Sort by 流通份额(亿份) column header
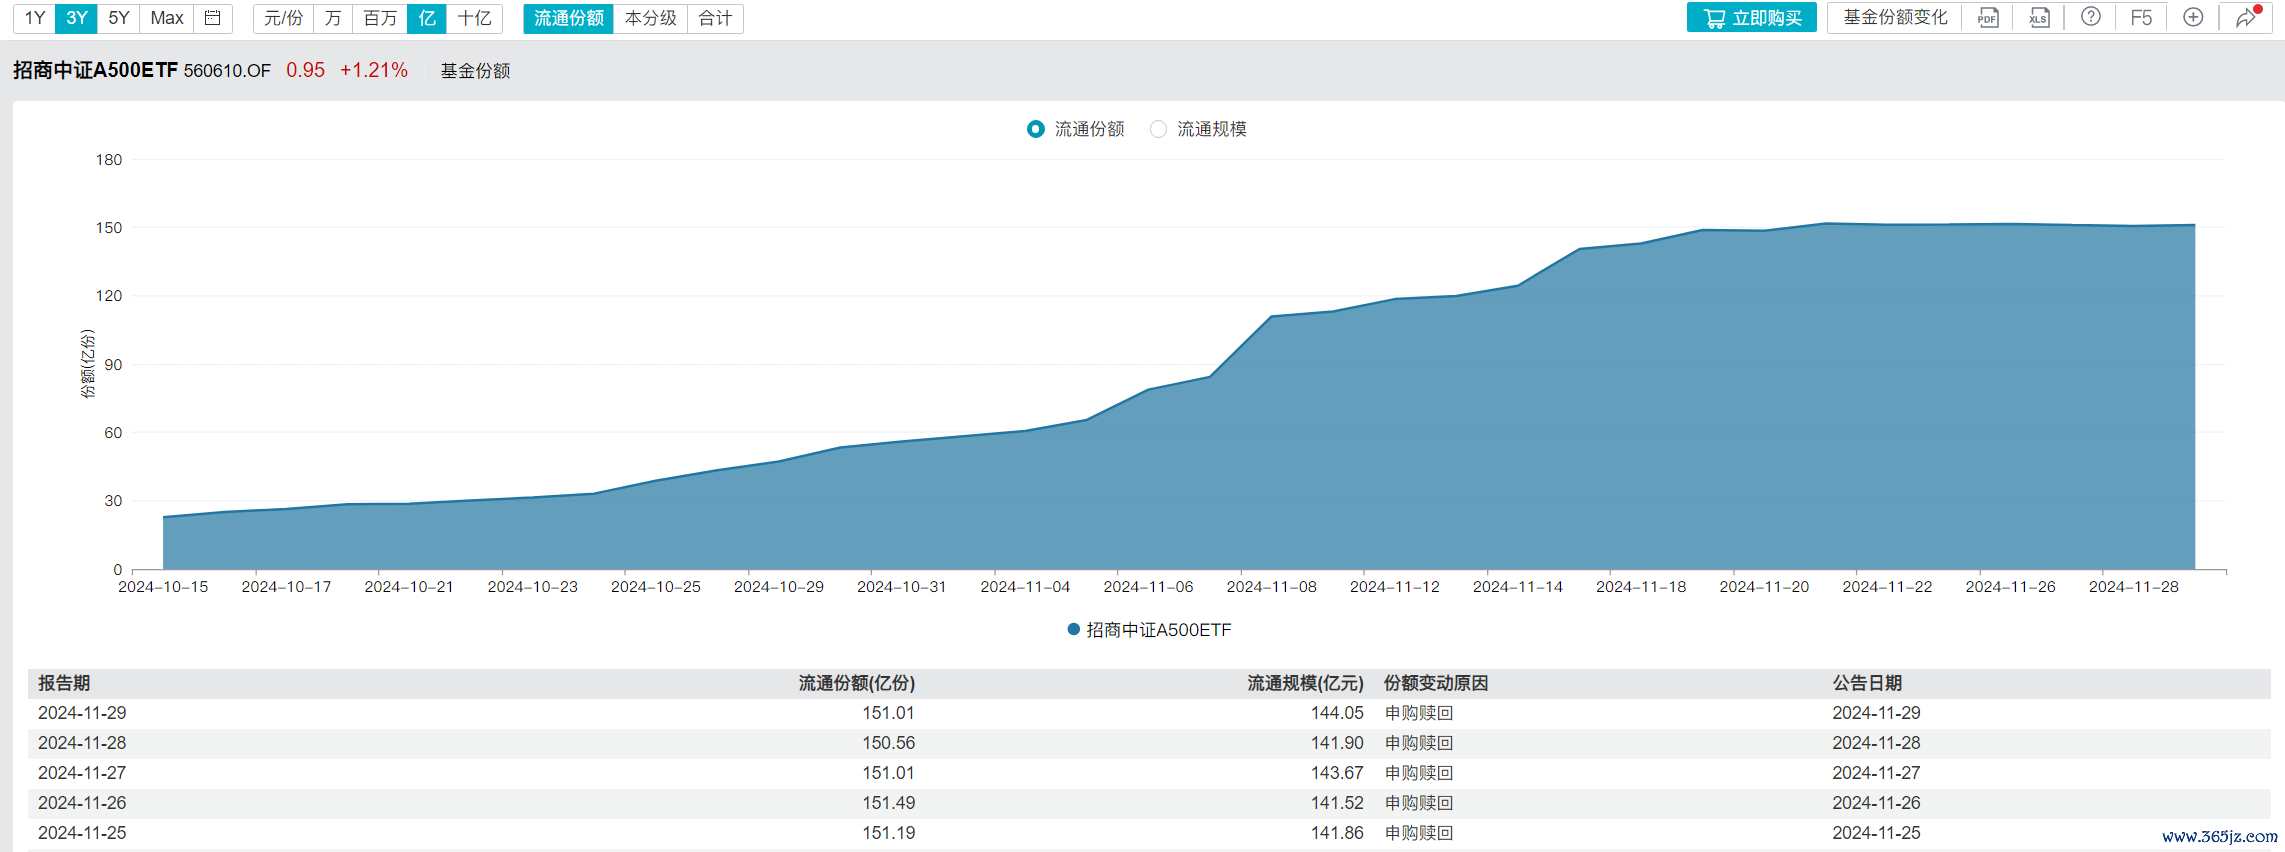 point(857,683)
